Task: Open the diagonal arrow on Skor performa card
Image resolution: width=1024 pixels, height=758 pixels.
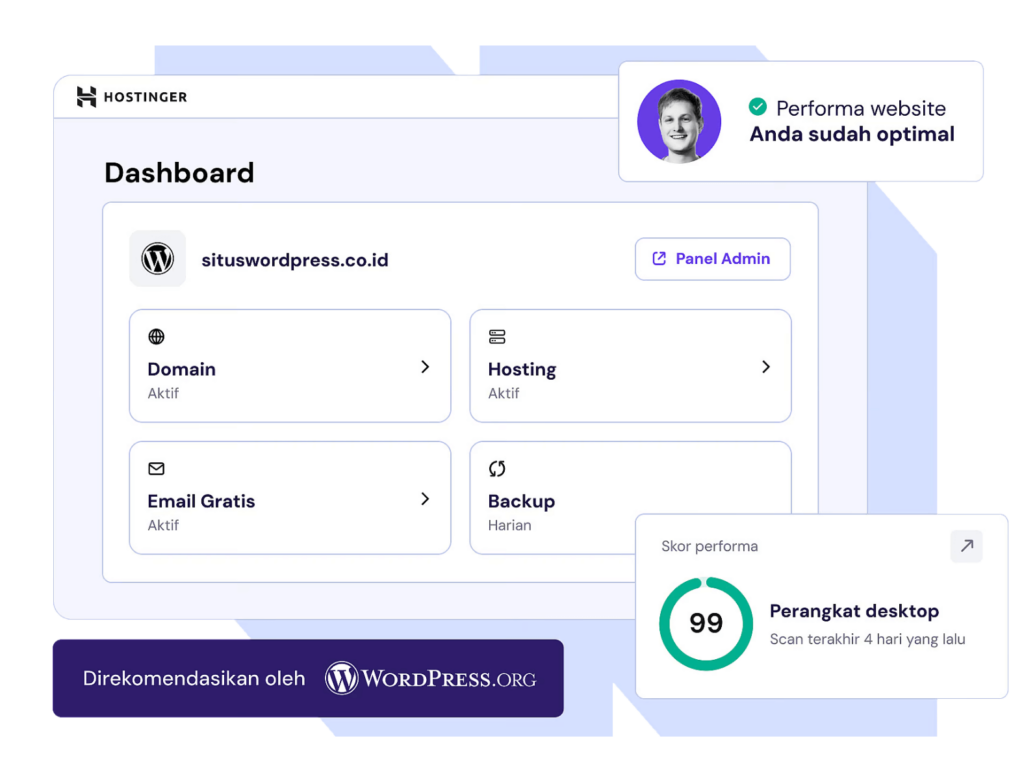Action: coord(966,546)
